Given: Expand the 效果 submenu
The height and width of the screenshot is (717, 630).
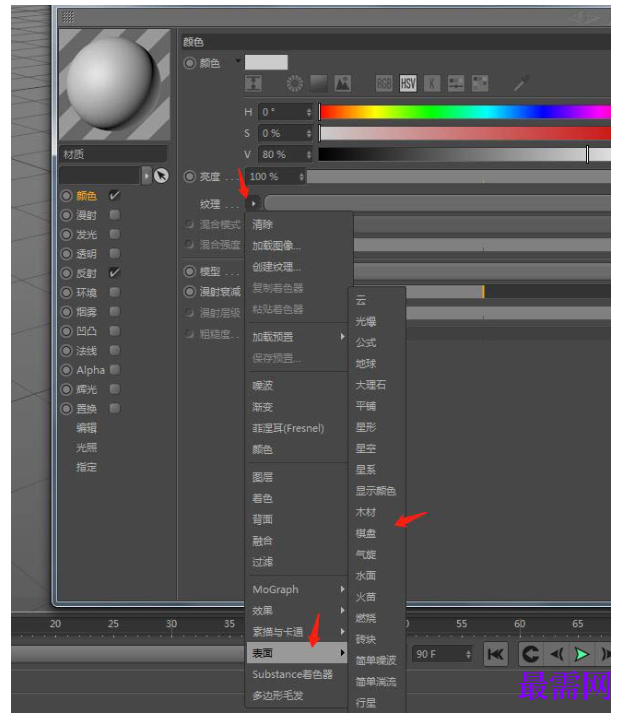Looking at the screenshot, I should point(298,610).
